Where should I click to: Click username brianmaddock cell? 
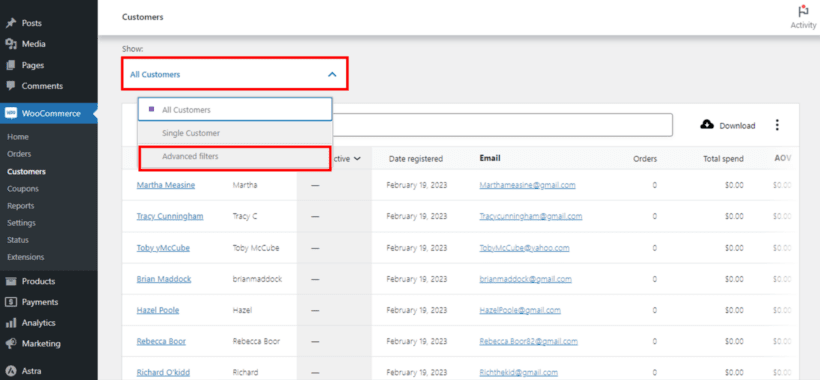[x=257, y=279]
